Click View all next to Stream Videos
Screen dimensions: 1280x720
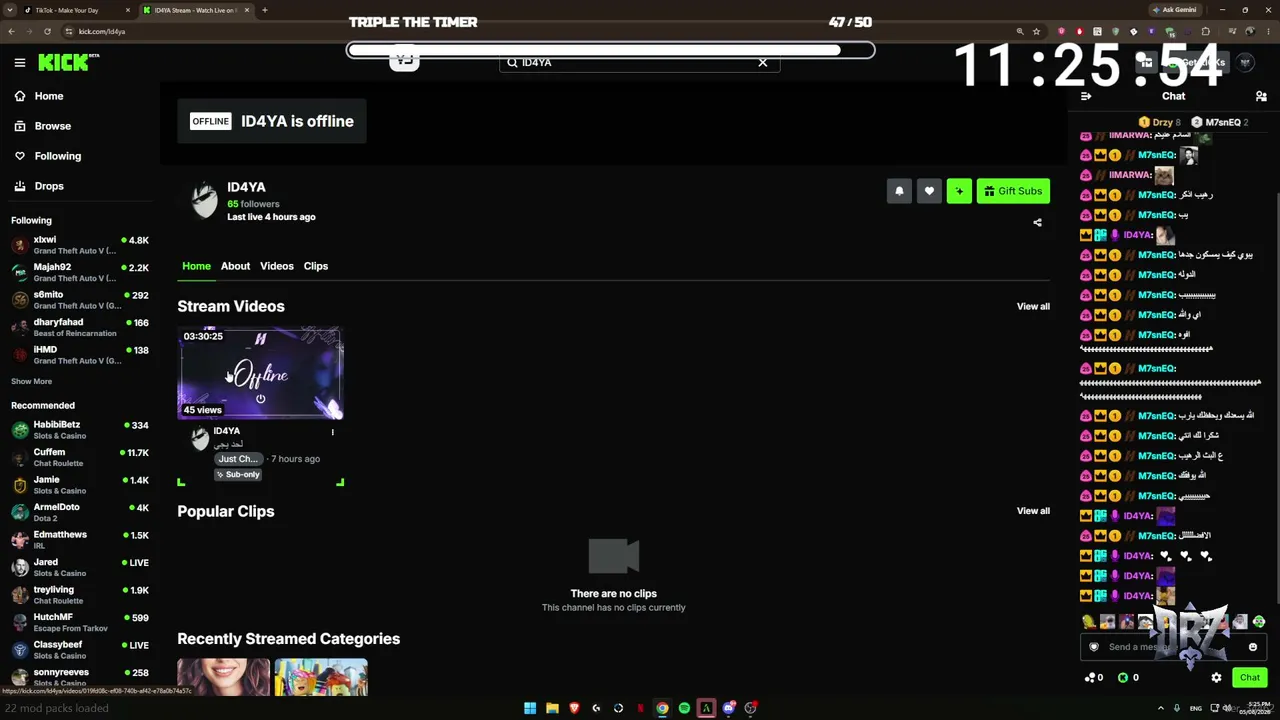click(x=1033, y=307)
